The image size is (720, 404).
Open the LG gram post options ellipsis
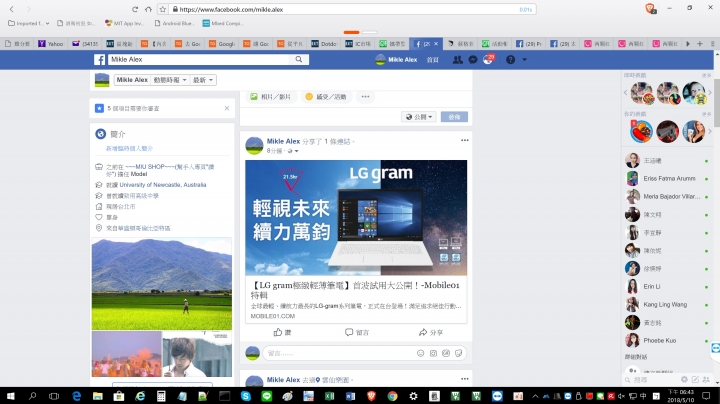coord(465,140)
